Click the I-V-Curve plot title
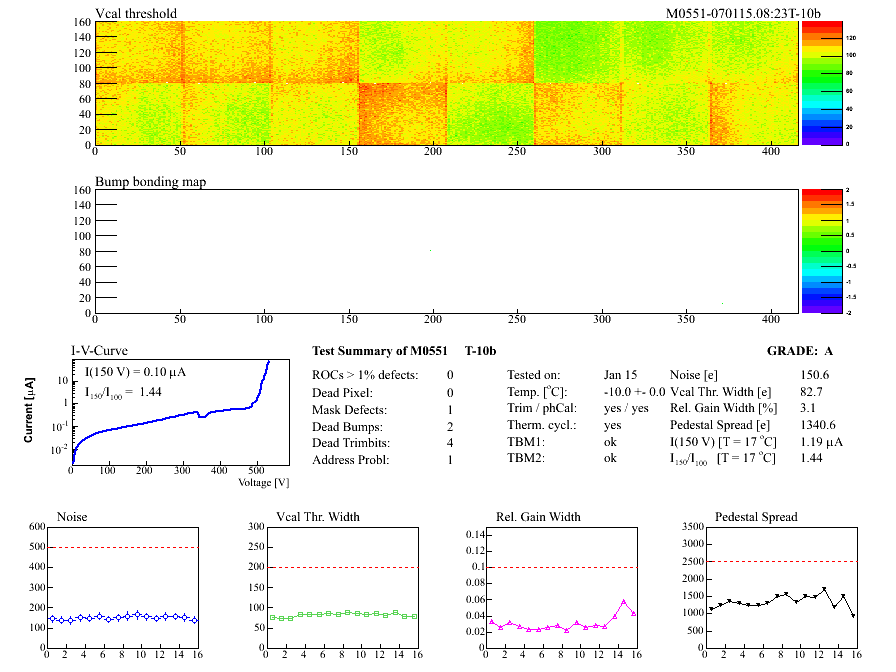Viewport: 896px width, 672px height. click(x=98, y=351)
